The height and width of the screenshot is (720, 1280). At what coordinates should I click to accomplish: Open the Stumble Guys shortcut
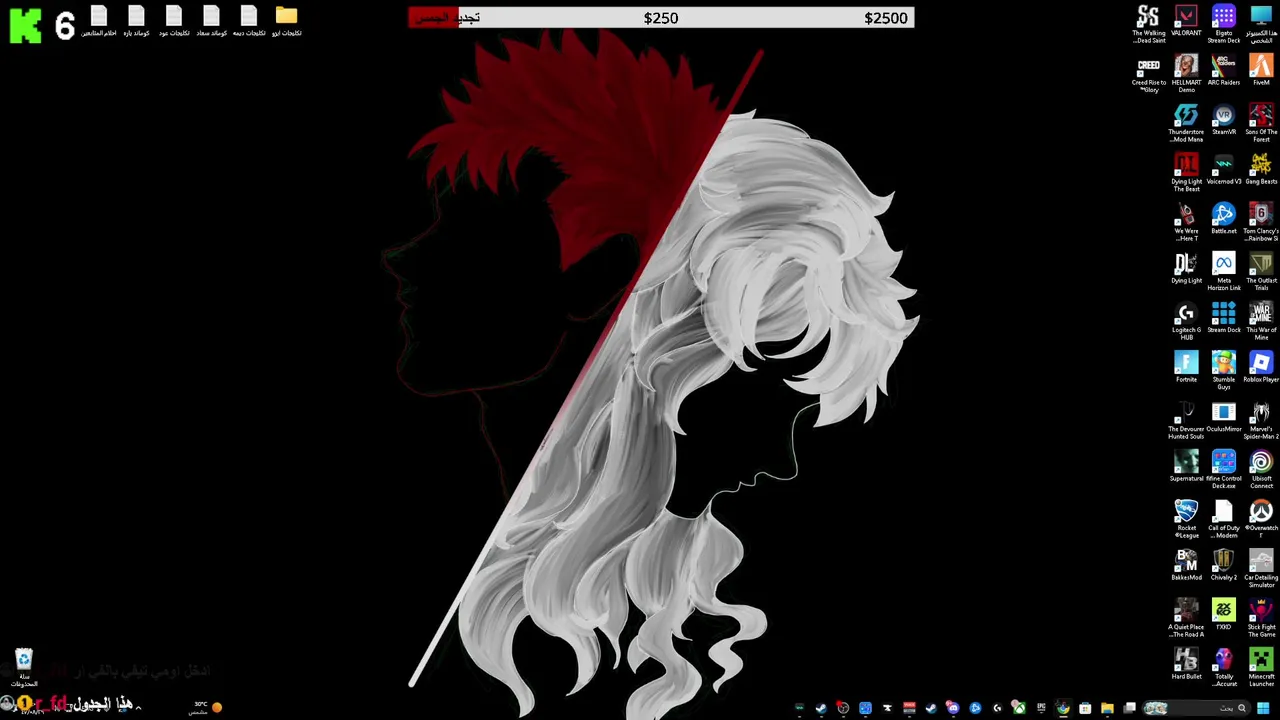tap(1224, 370)
